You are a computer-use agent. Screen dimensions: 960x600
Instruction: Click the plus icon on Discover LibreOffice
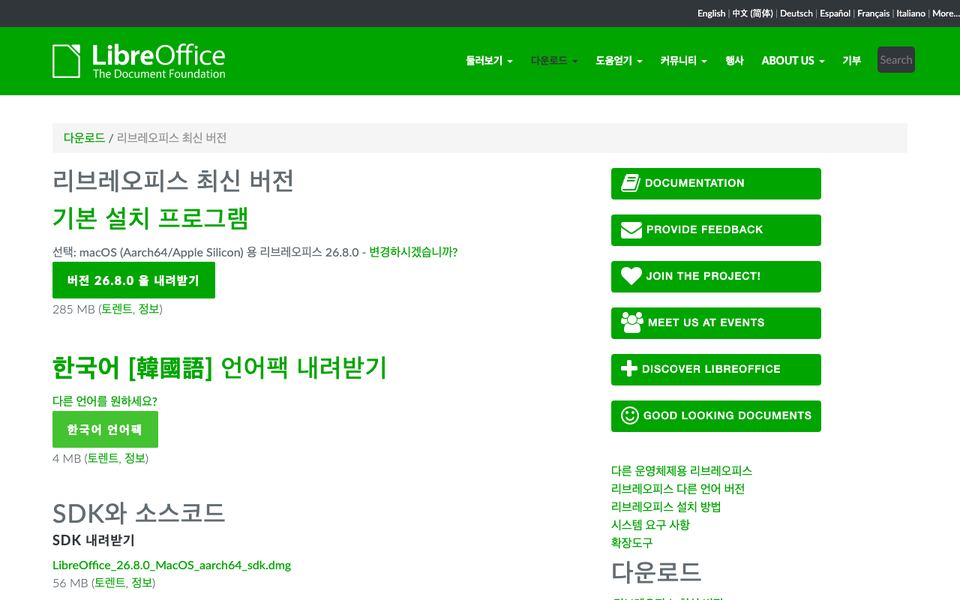(629, 369)
